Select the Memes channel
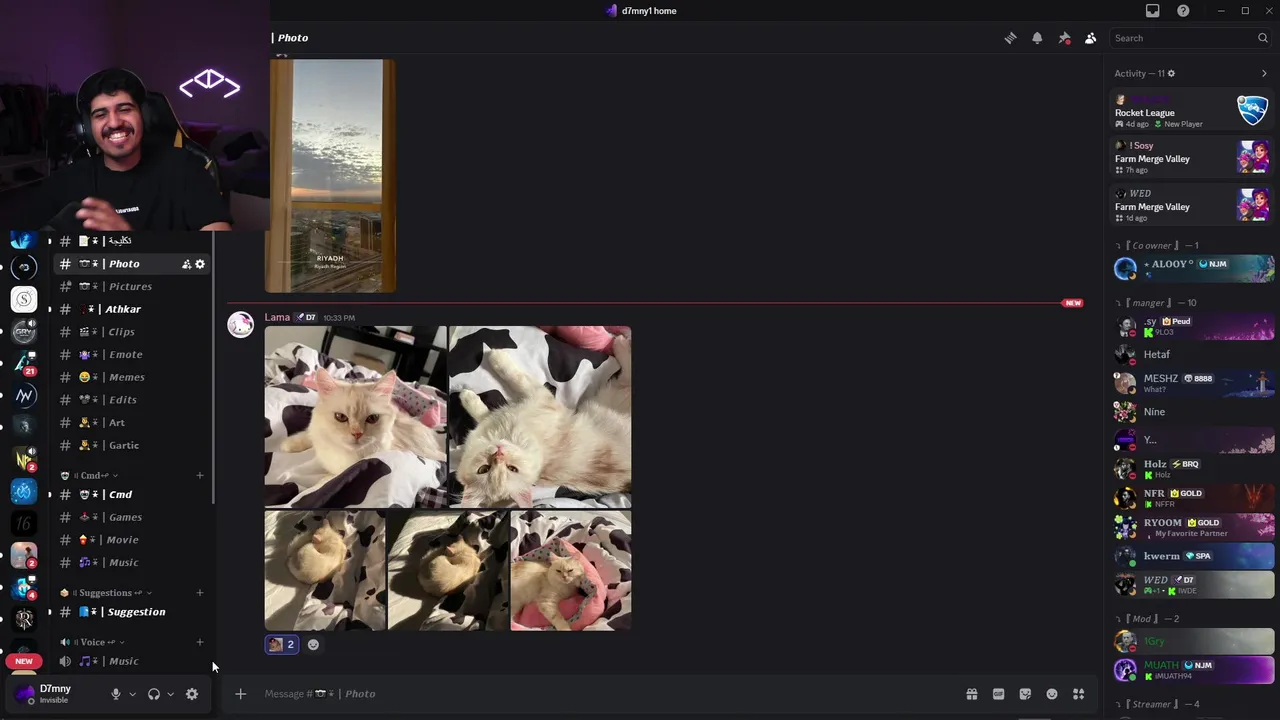This screenshot has height=720, width=1280. [130, 377]
